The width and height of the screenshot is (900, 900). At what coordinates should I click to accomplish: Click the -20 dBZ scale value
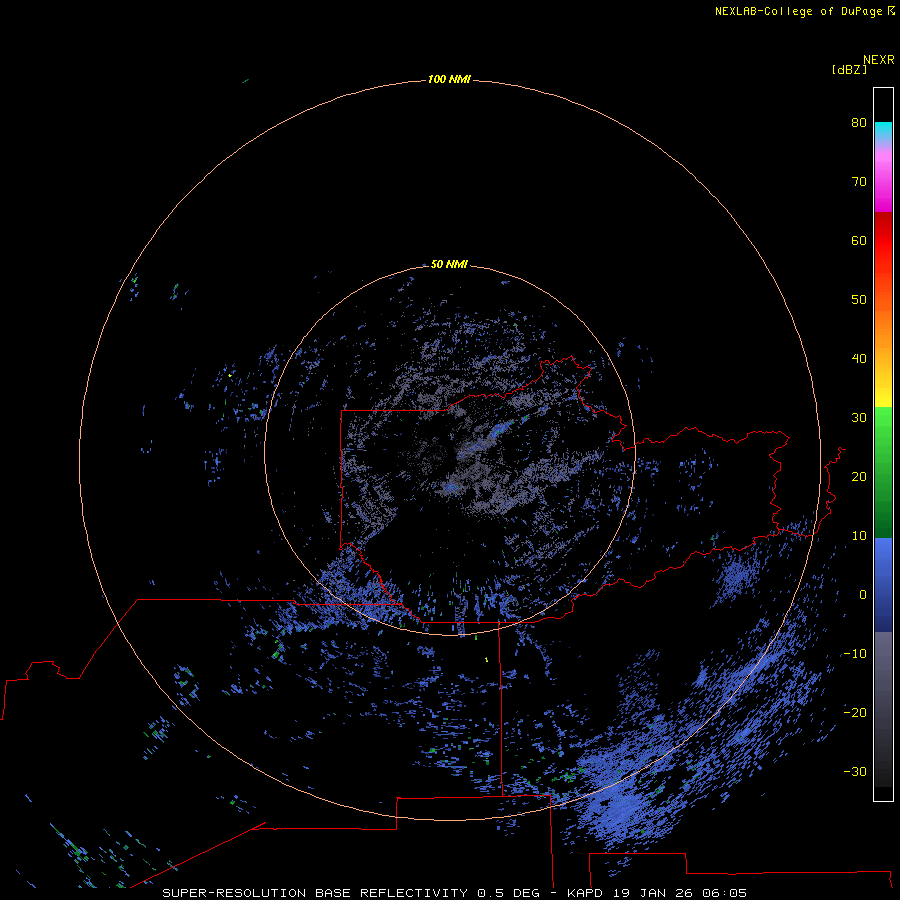coord(855,713)
